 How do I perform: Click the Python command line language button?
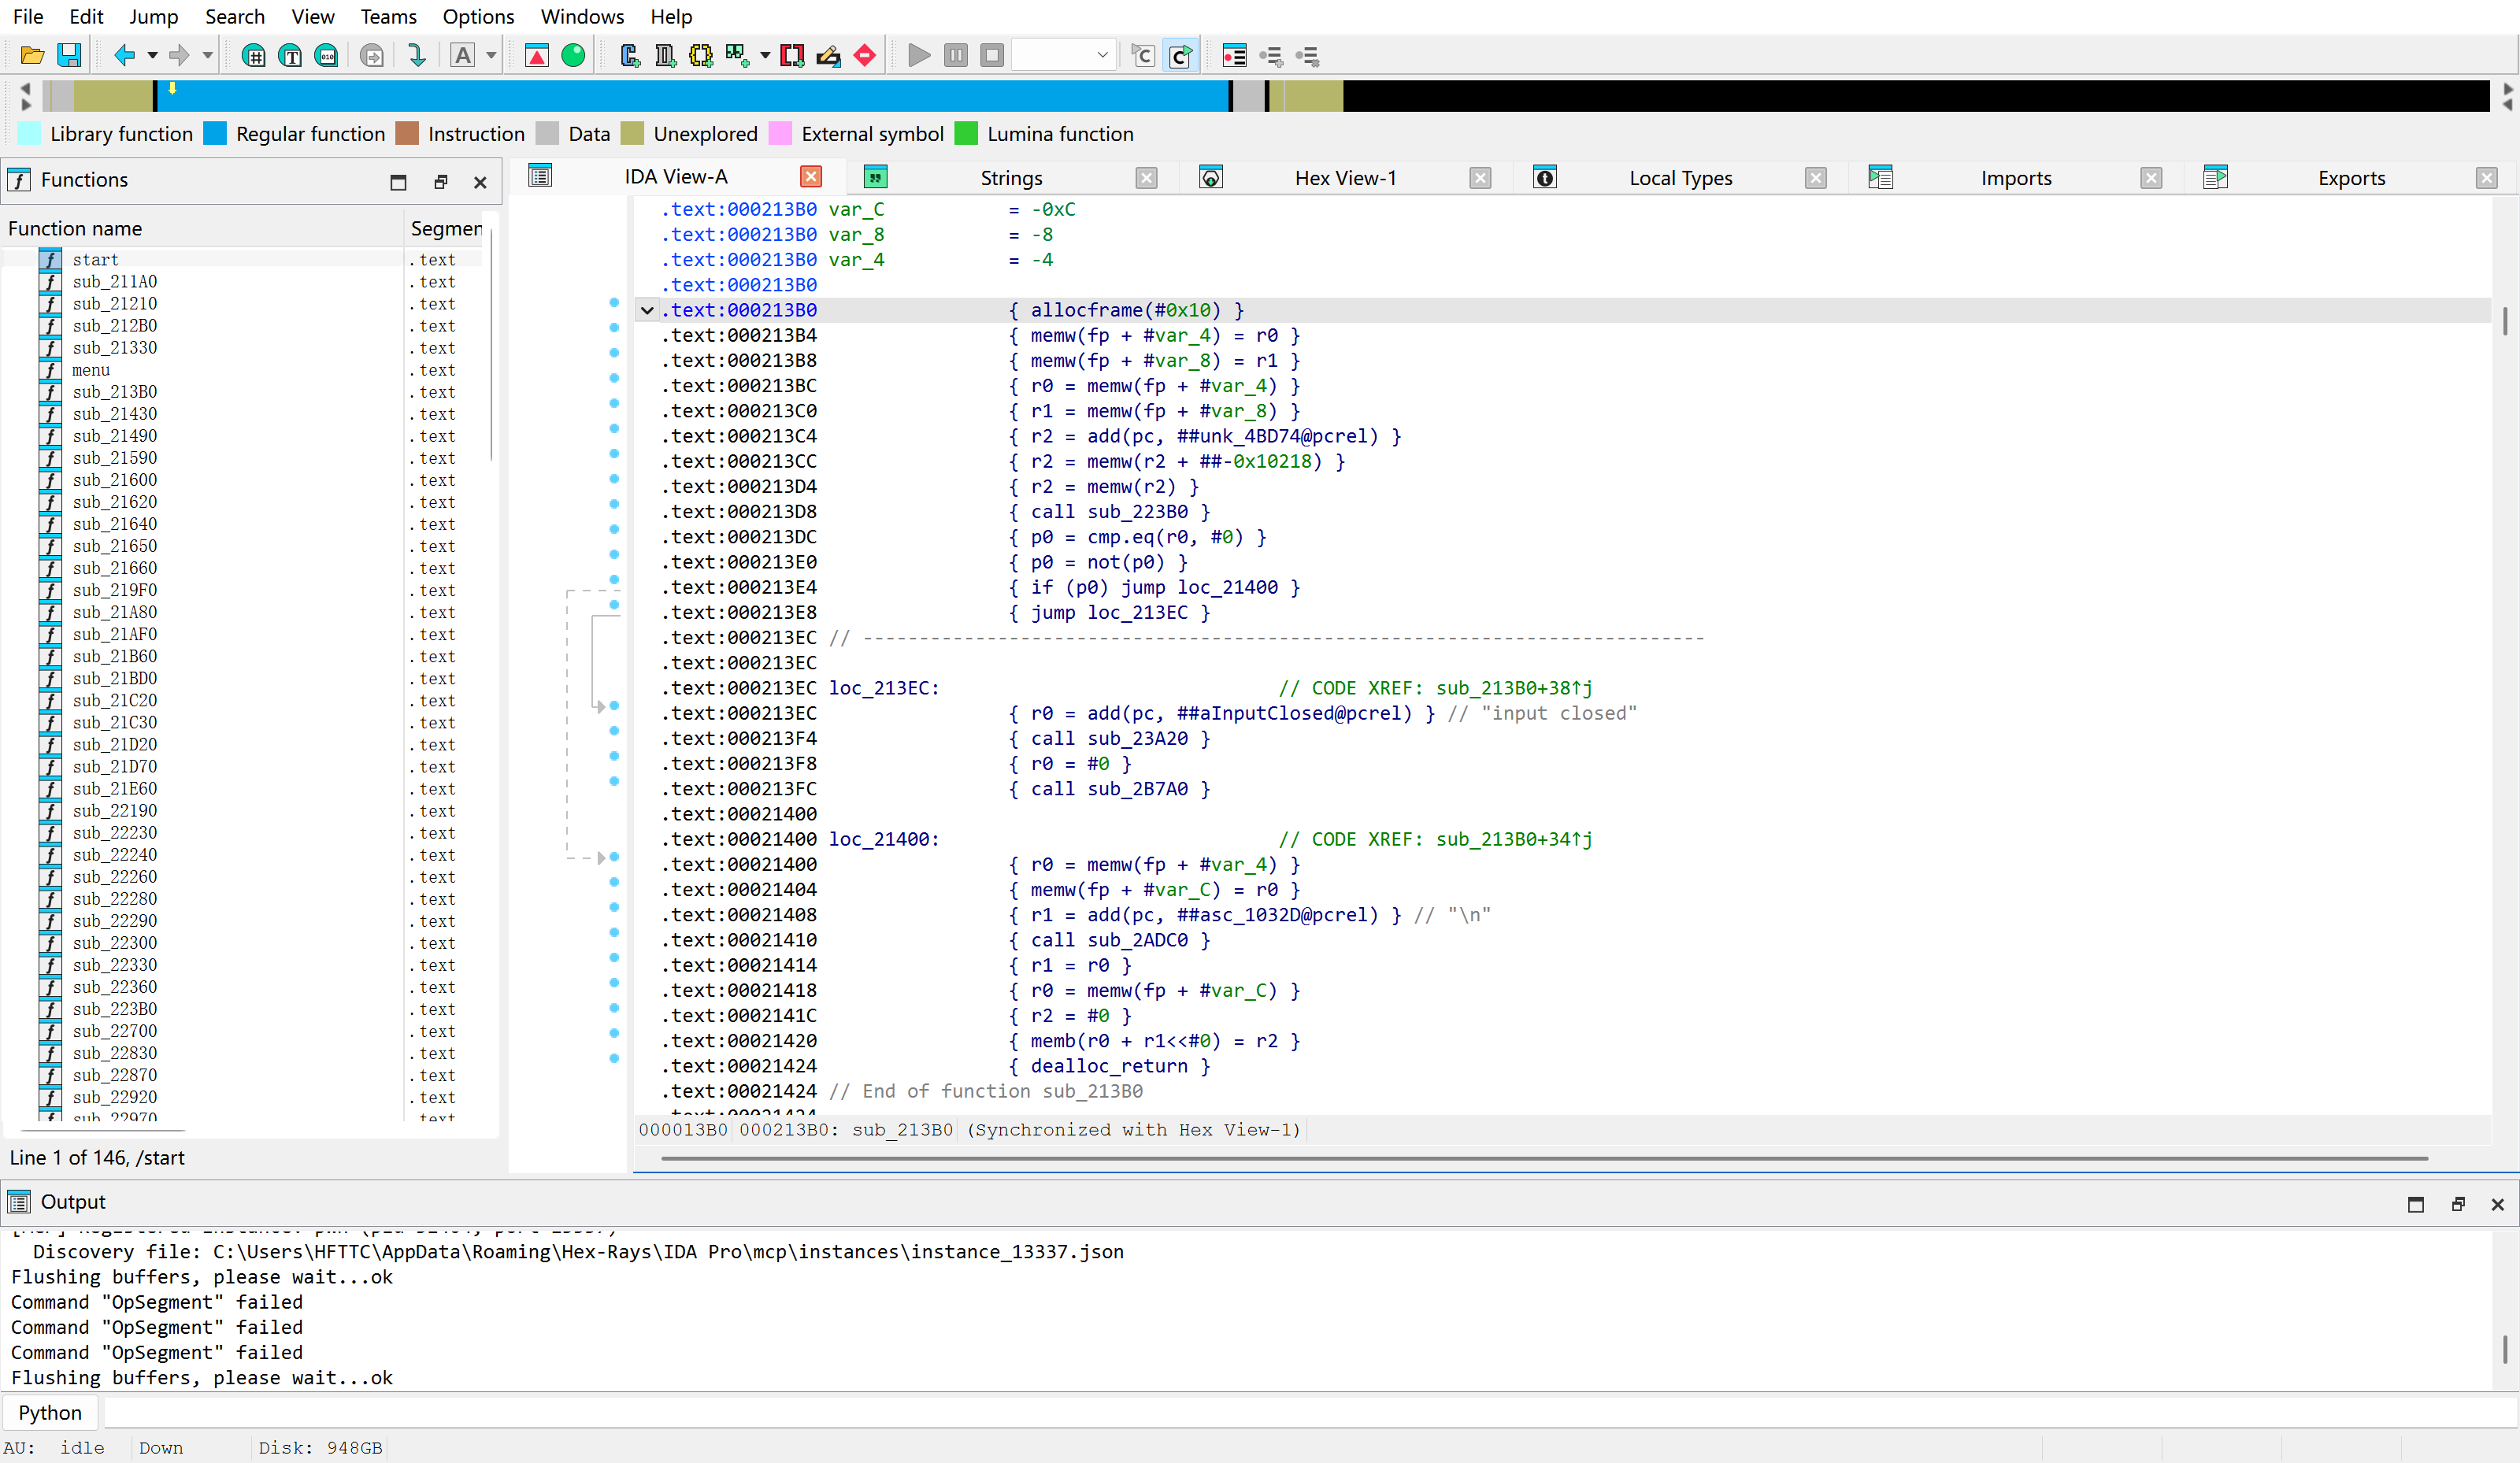pos(50,1412)
